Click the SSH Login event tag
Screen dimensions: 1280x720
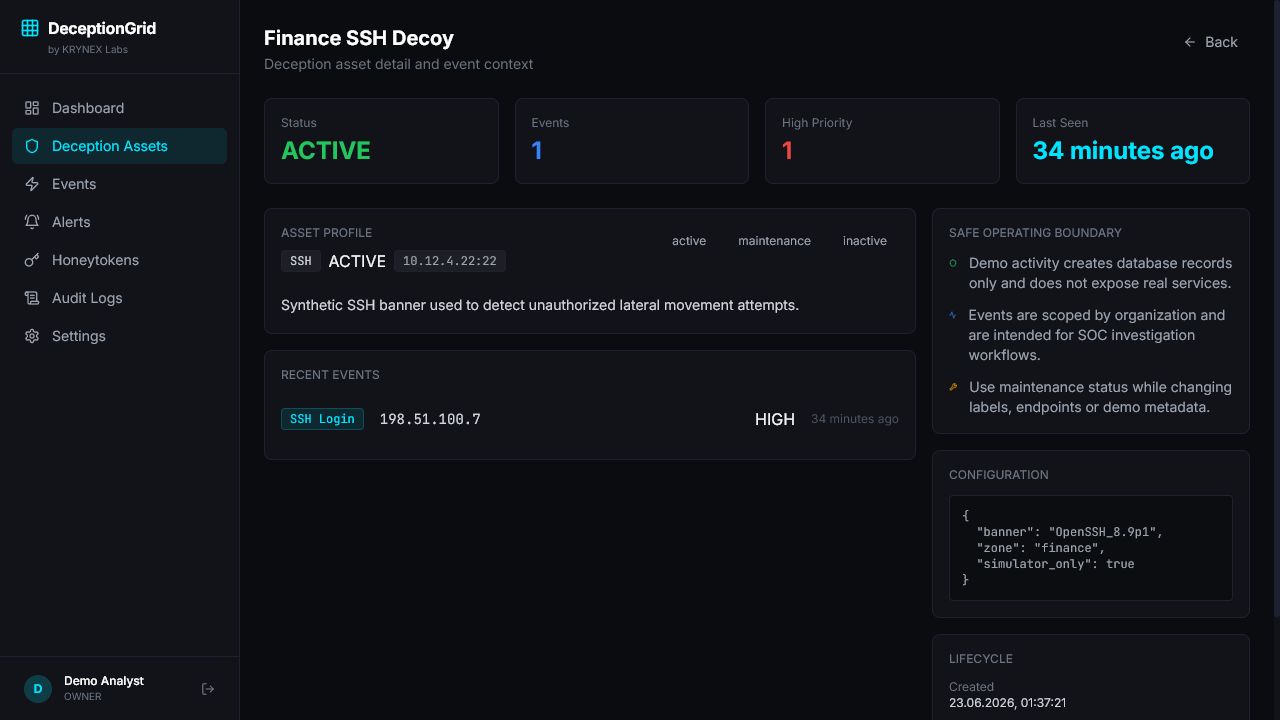tap(322, 419)
